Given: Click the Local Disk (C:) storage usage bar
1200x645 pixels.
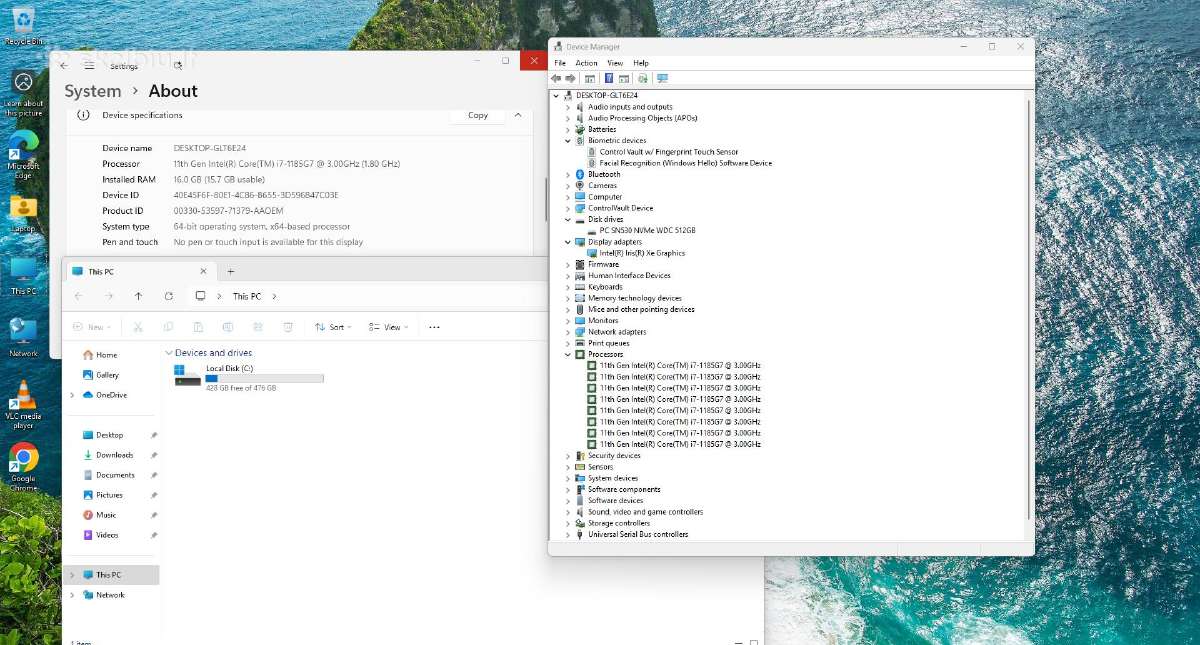Looking at the screenshot, I should click(264, 378).
